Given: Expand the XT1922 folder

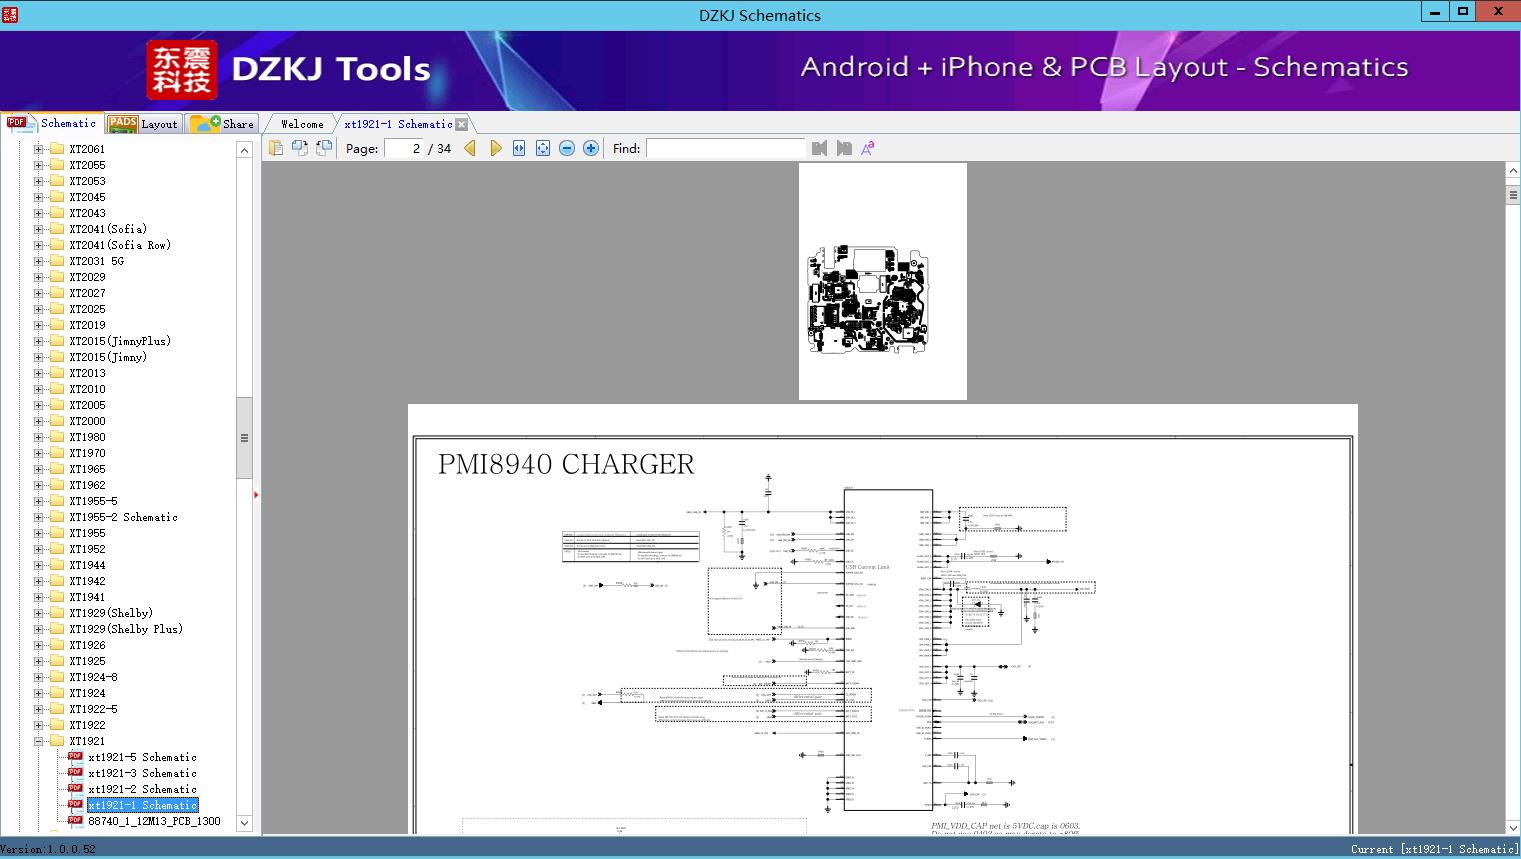Looking at the screenshot, I should pos(38,725).
